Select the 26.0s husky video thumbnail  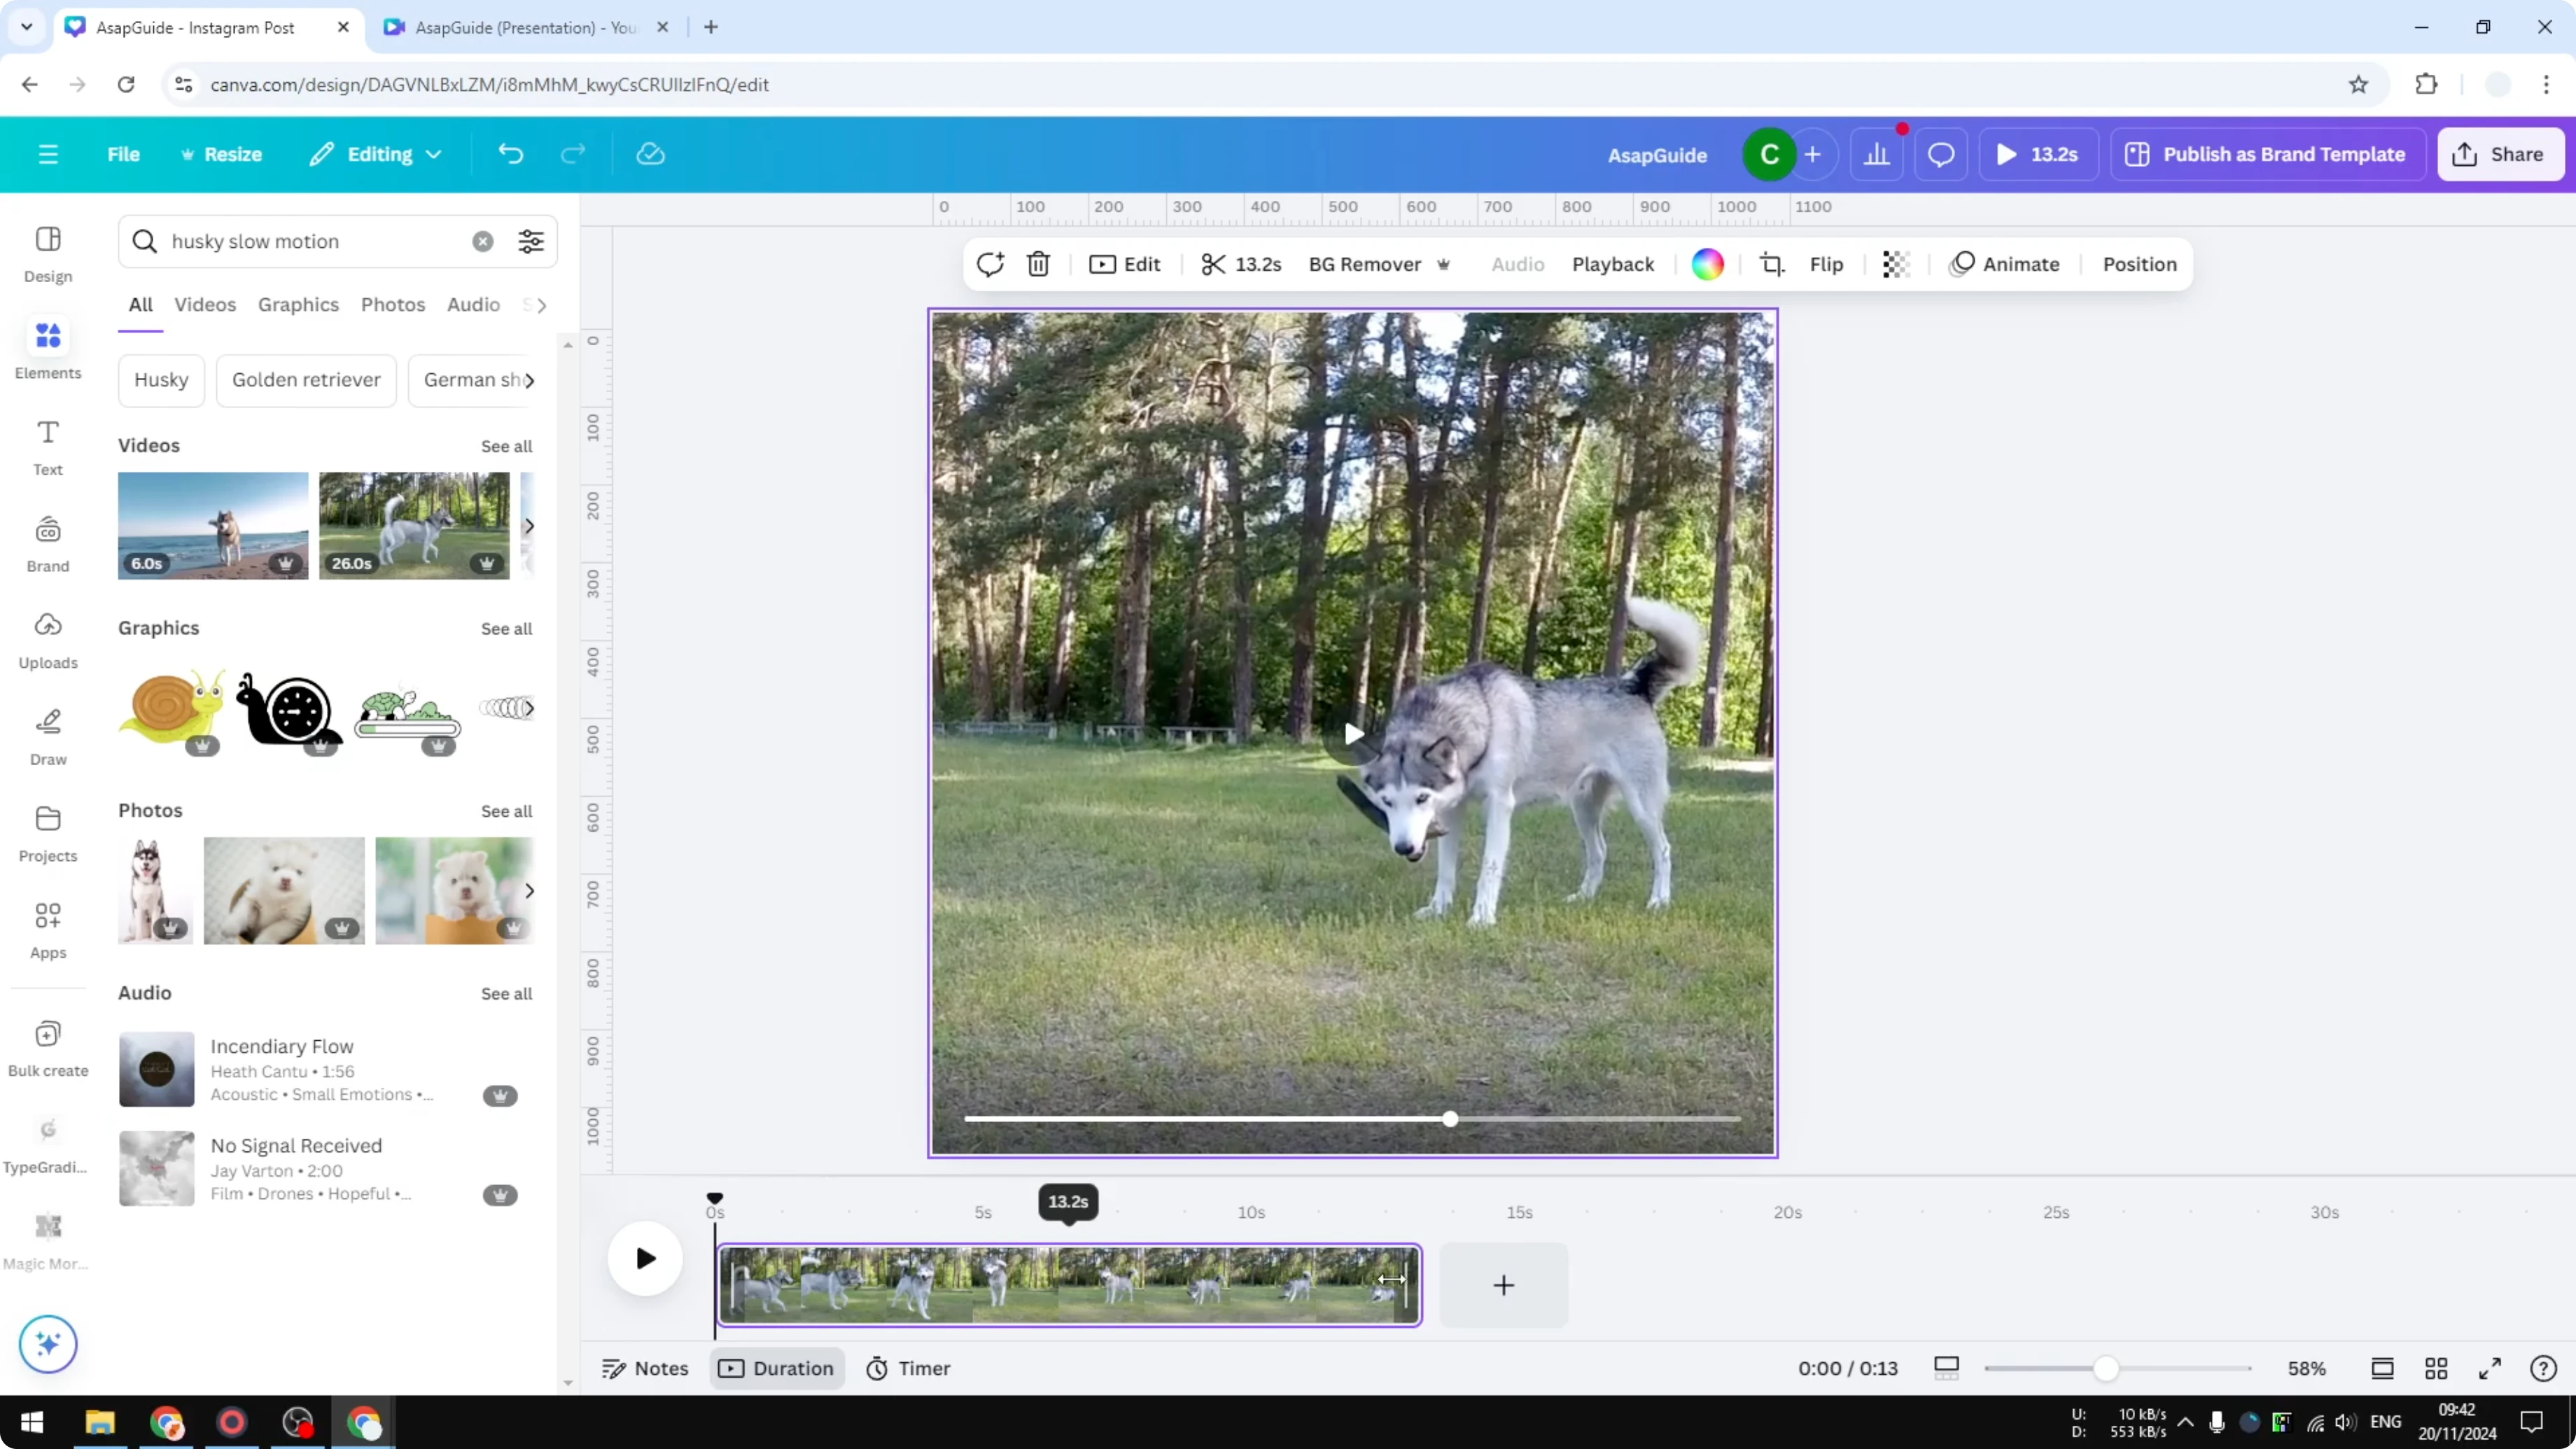pyautogui.click(x=414, y=525)
